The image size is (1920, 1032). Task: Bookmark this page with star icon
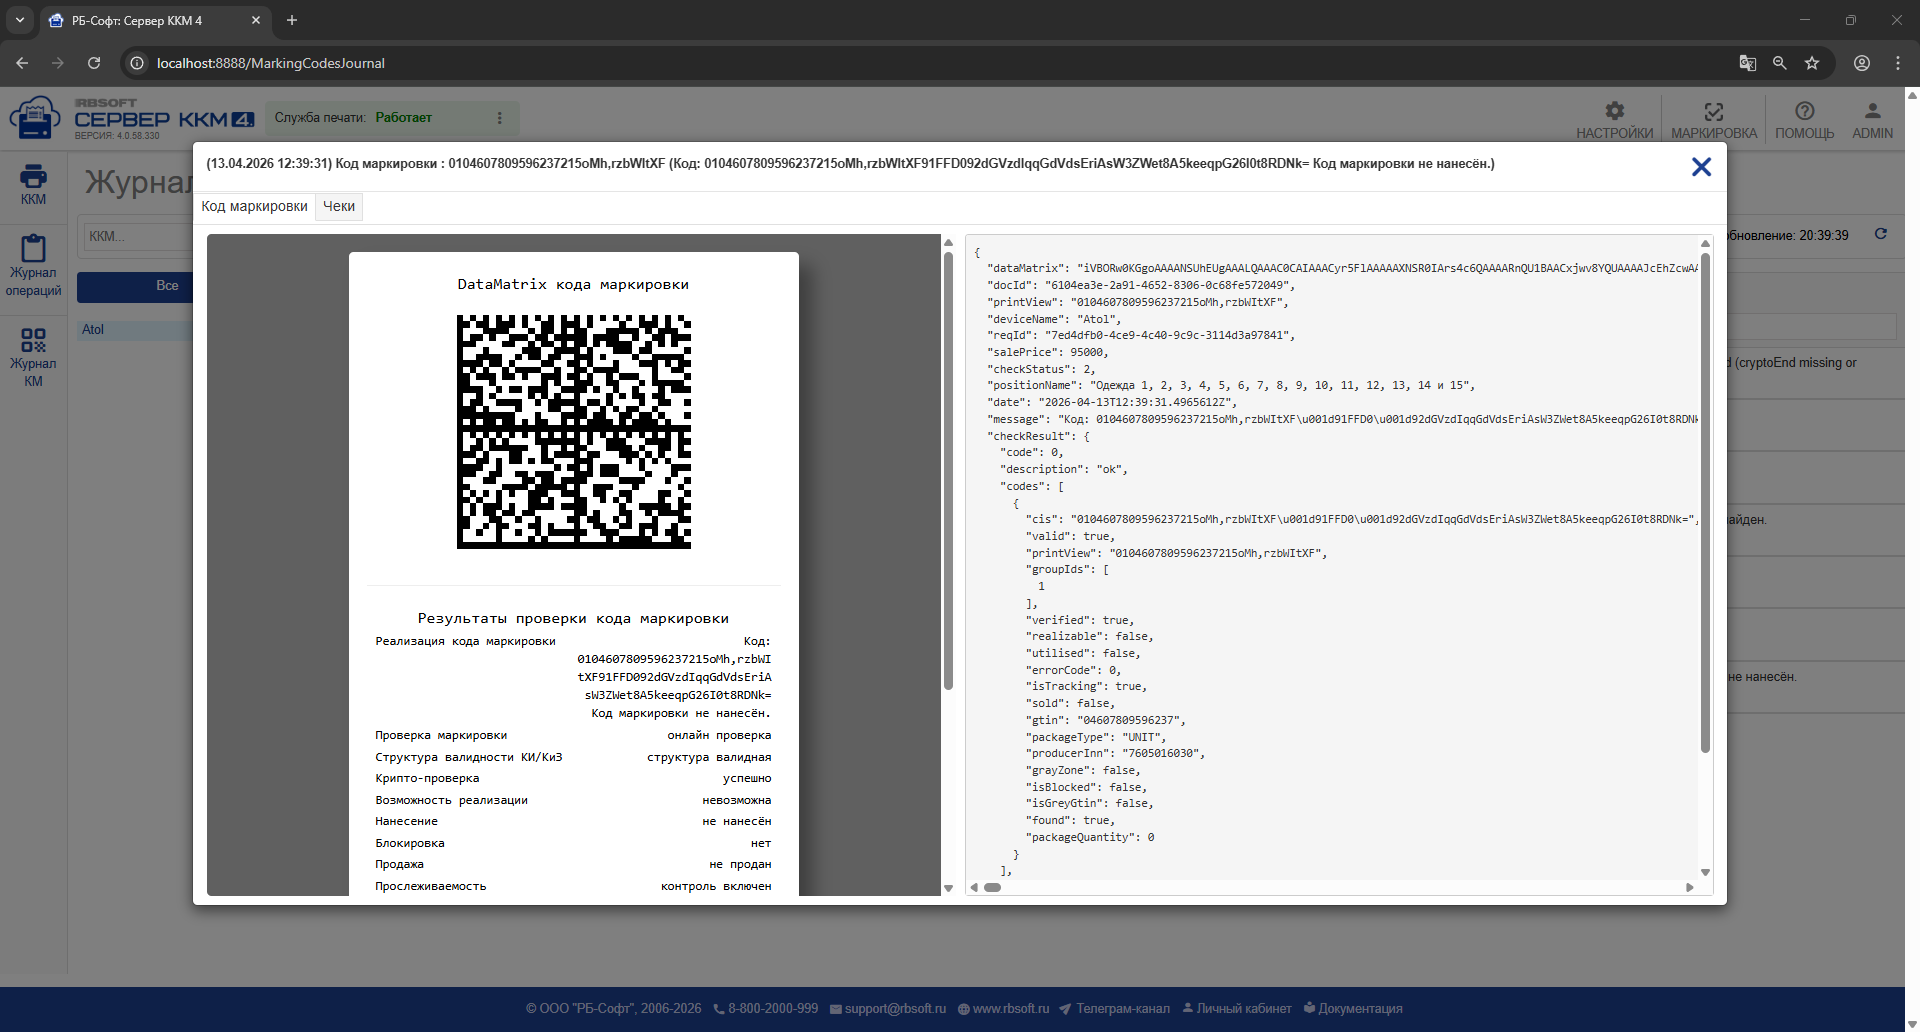click(1812, 63)
